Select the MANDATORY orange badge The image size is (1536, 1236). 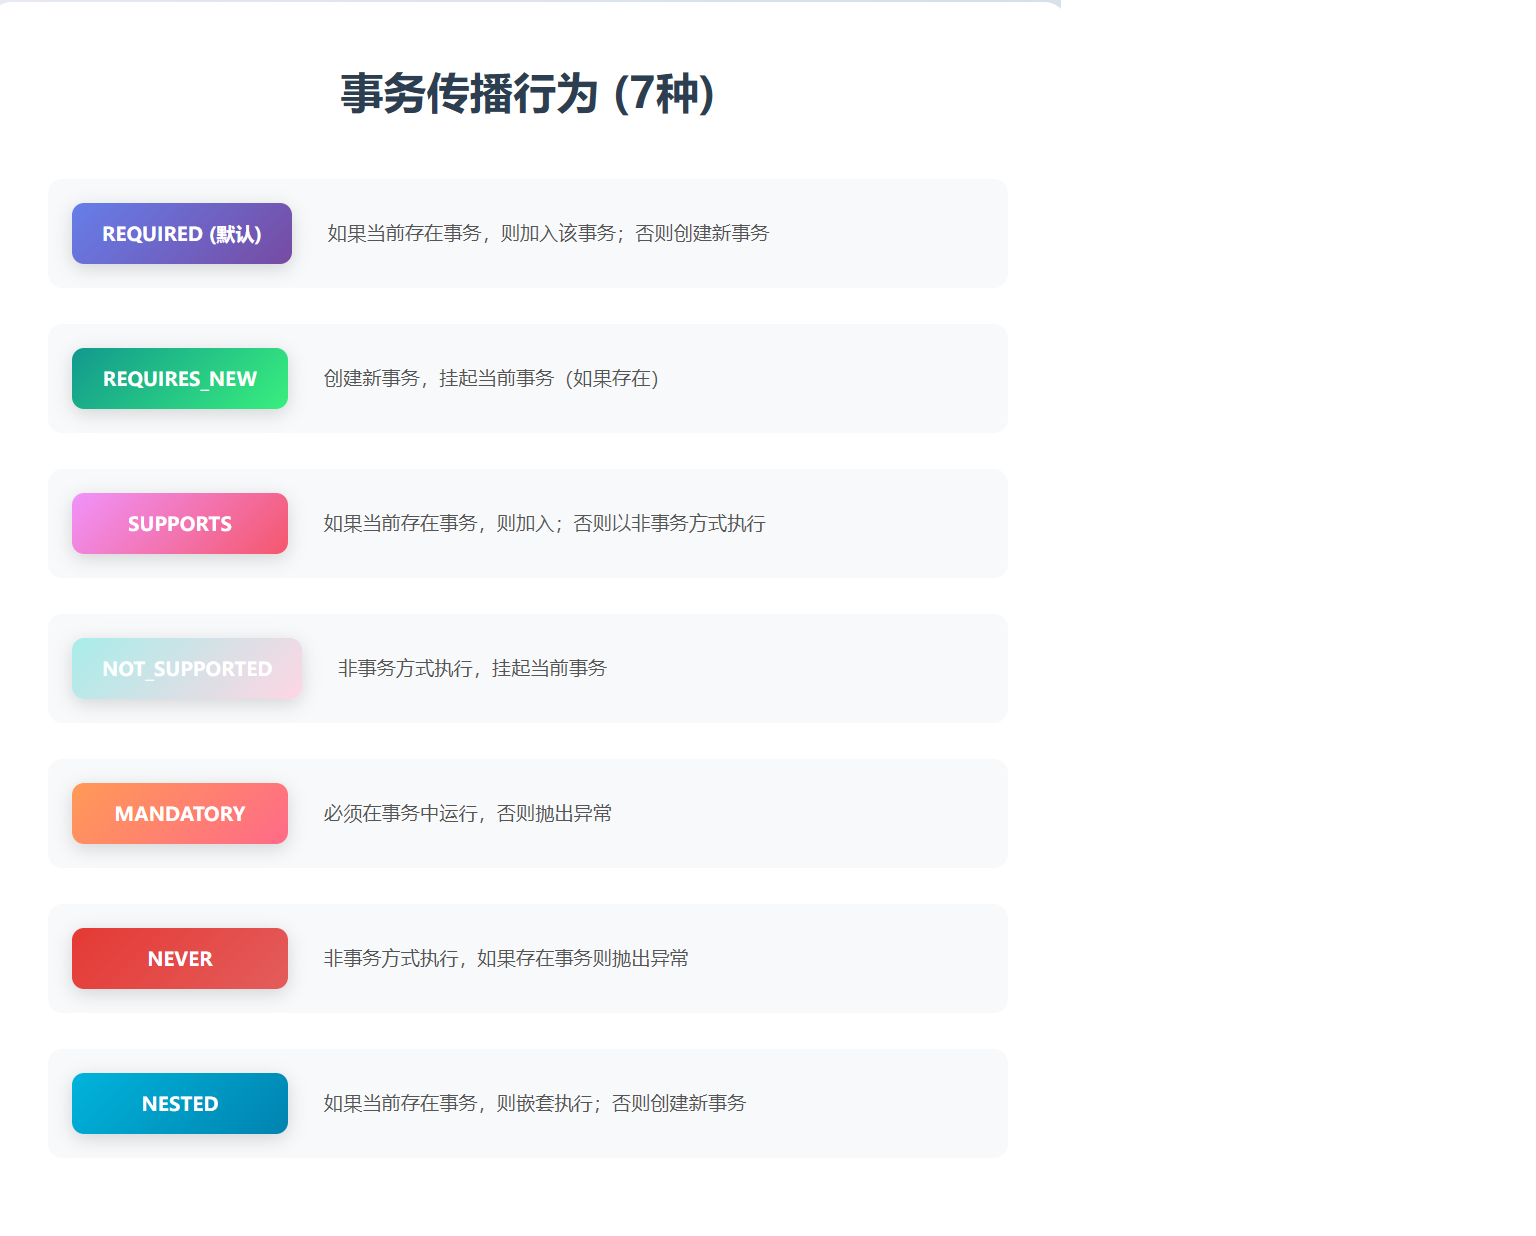coord(179,813)
